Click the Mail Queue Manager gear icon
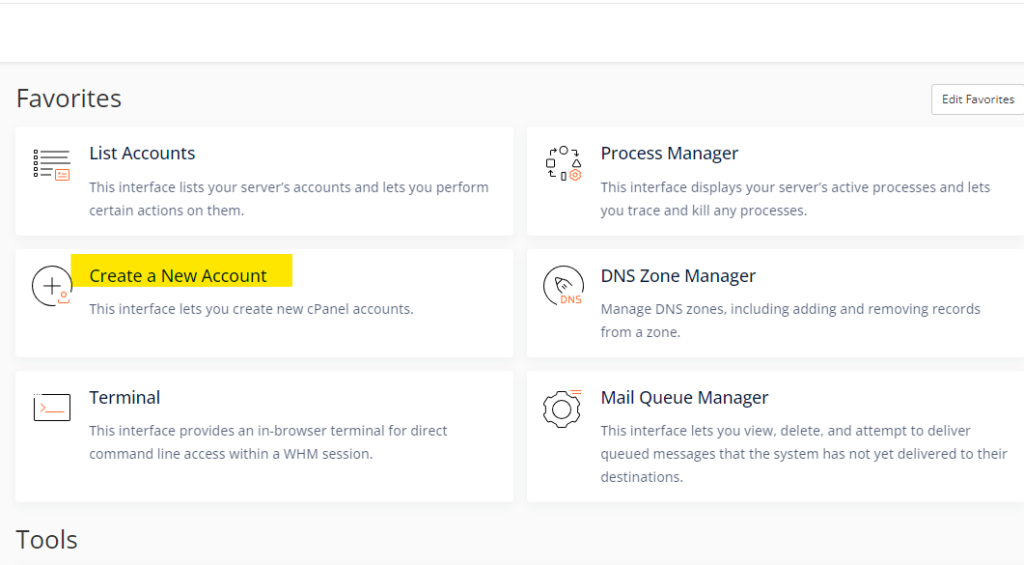The width and height of the screenshot is (1024, 565). (563, 408)
